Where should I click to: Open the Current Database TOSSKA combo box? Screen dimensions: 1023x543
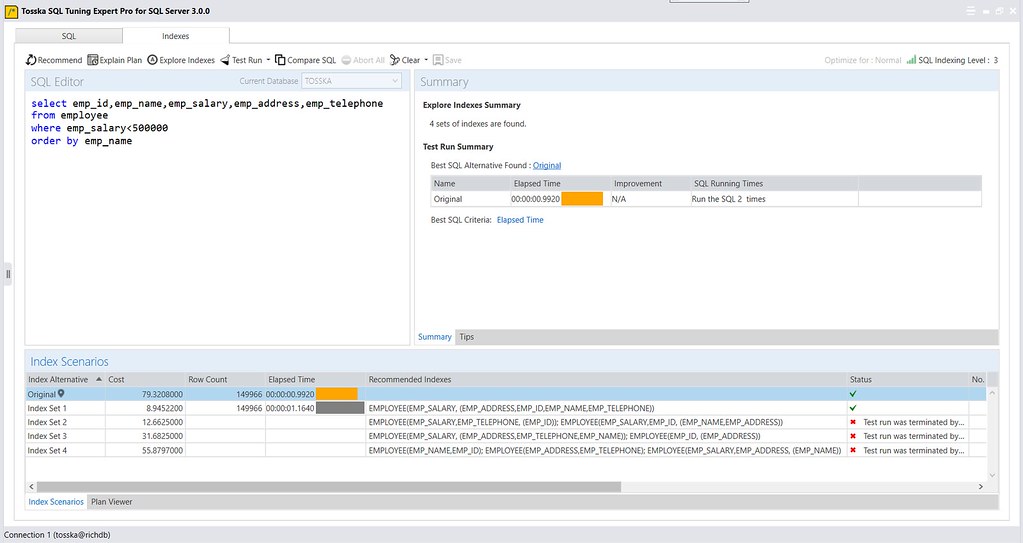[351, 81]
